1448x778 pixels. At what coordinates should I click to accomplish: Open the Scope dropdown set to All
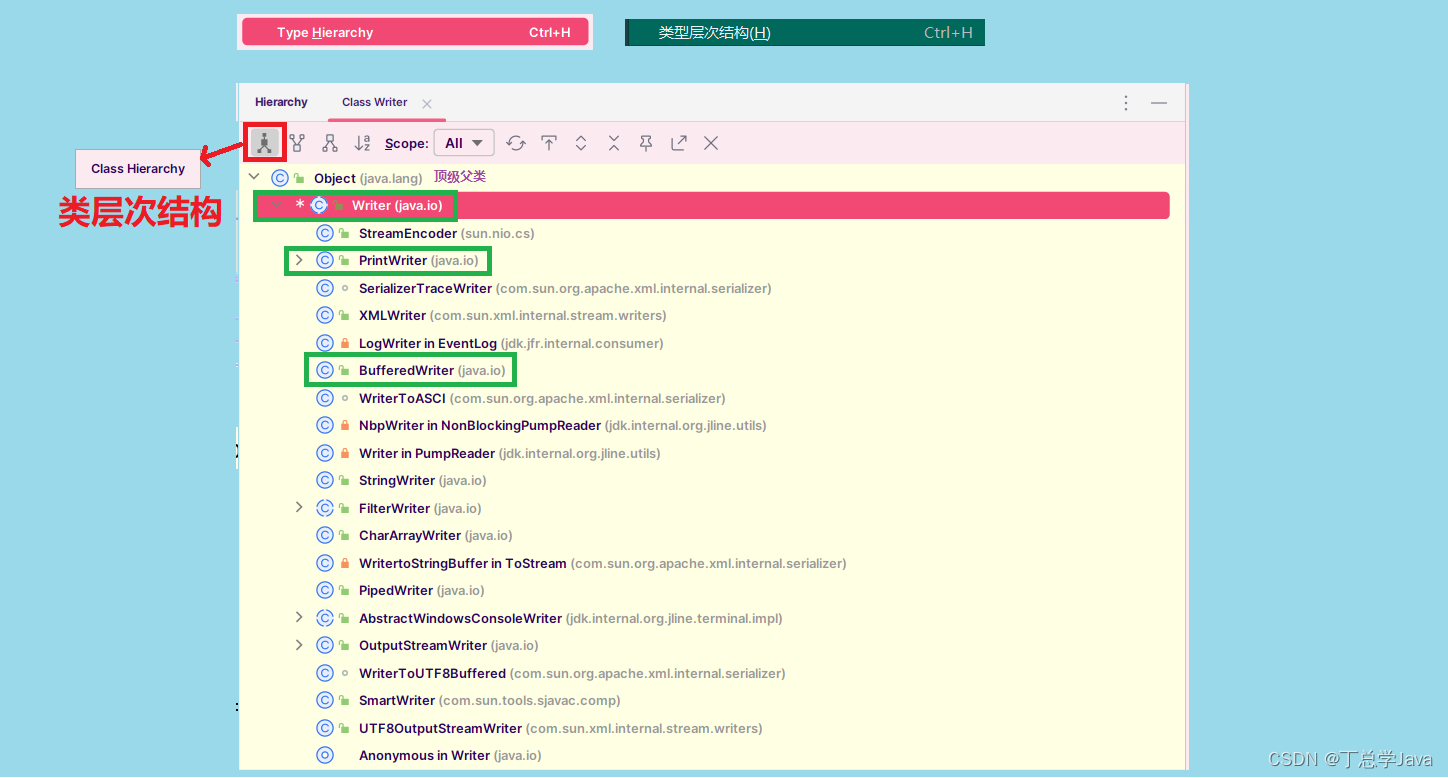click(x=463, y=142)
